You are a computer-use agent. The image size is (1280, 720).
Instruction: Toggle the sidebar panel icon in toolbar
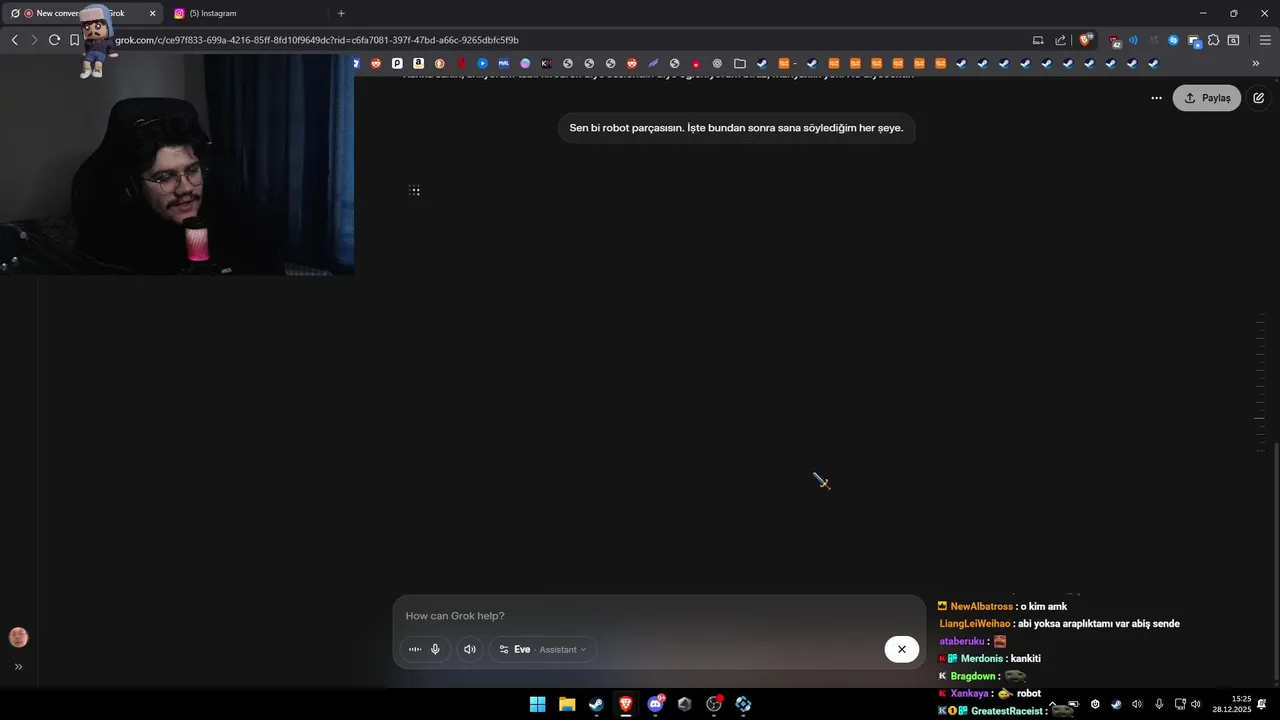pyautogui.click(x=1234, y=40)
